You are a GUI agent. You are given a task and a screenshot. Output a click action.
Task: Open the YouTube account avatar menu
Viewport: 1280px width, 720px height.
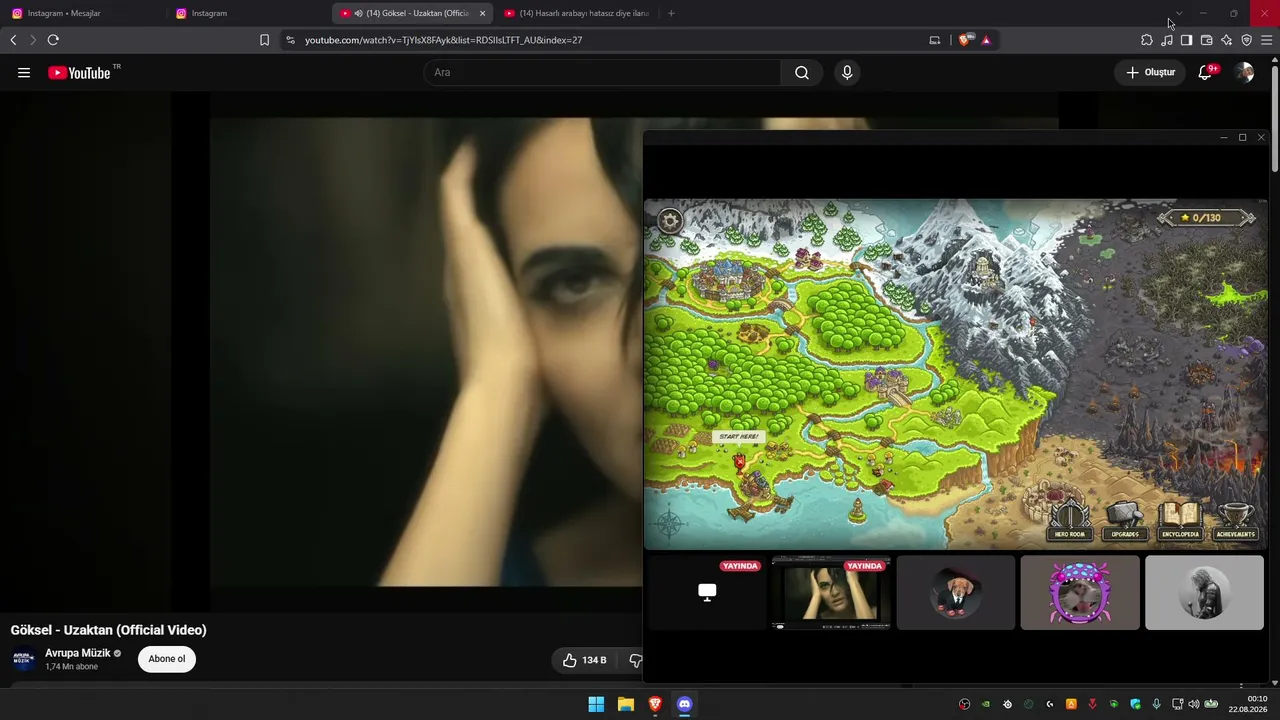(x=1244, y=72)
